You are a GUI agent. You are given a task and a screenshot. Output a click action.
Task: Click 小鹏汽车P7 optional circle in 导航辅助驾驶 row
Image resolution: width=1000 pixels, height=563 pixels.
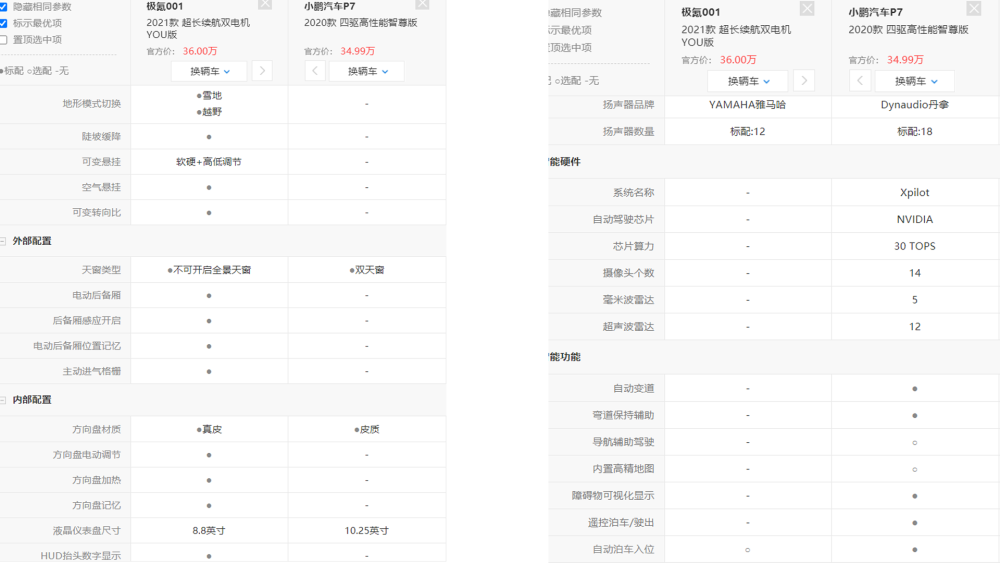click(915, 442)
